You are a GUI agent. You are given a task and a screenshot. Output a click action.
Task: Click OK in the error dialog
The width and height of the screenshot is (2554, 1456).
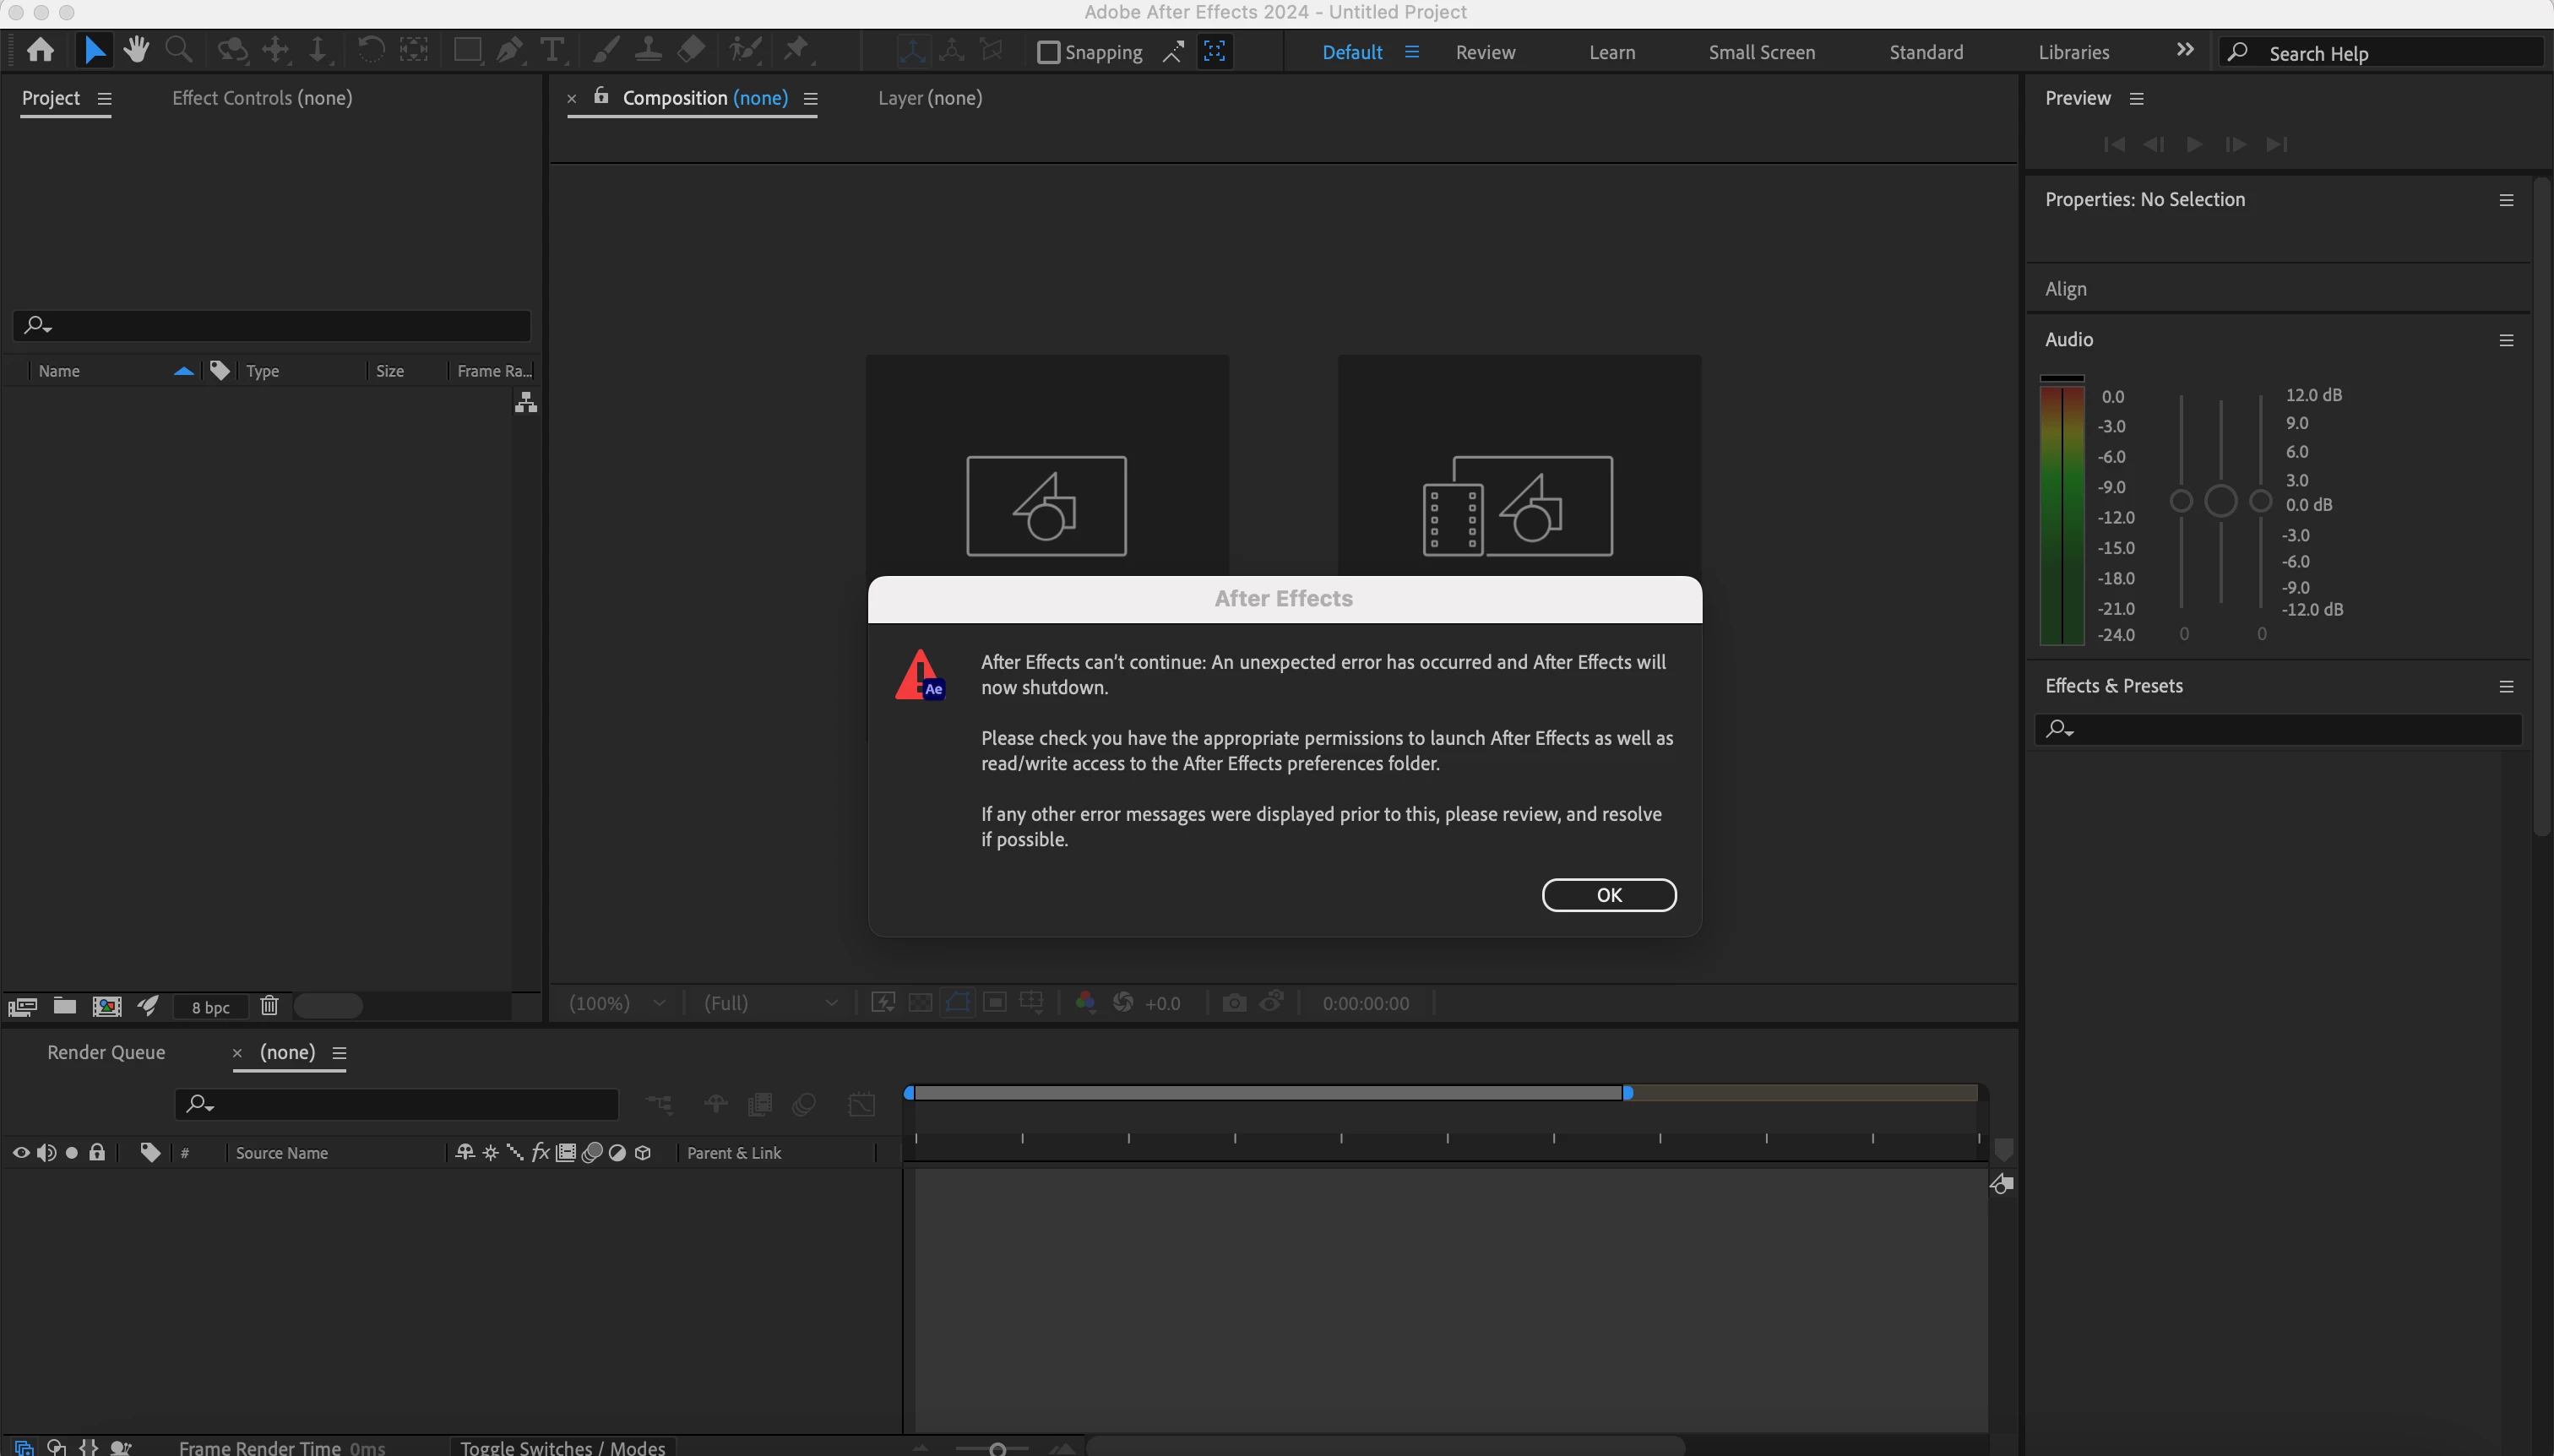coord(1608,895)
